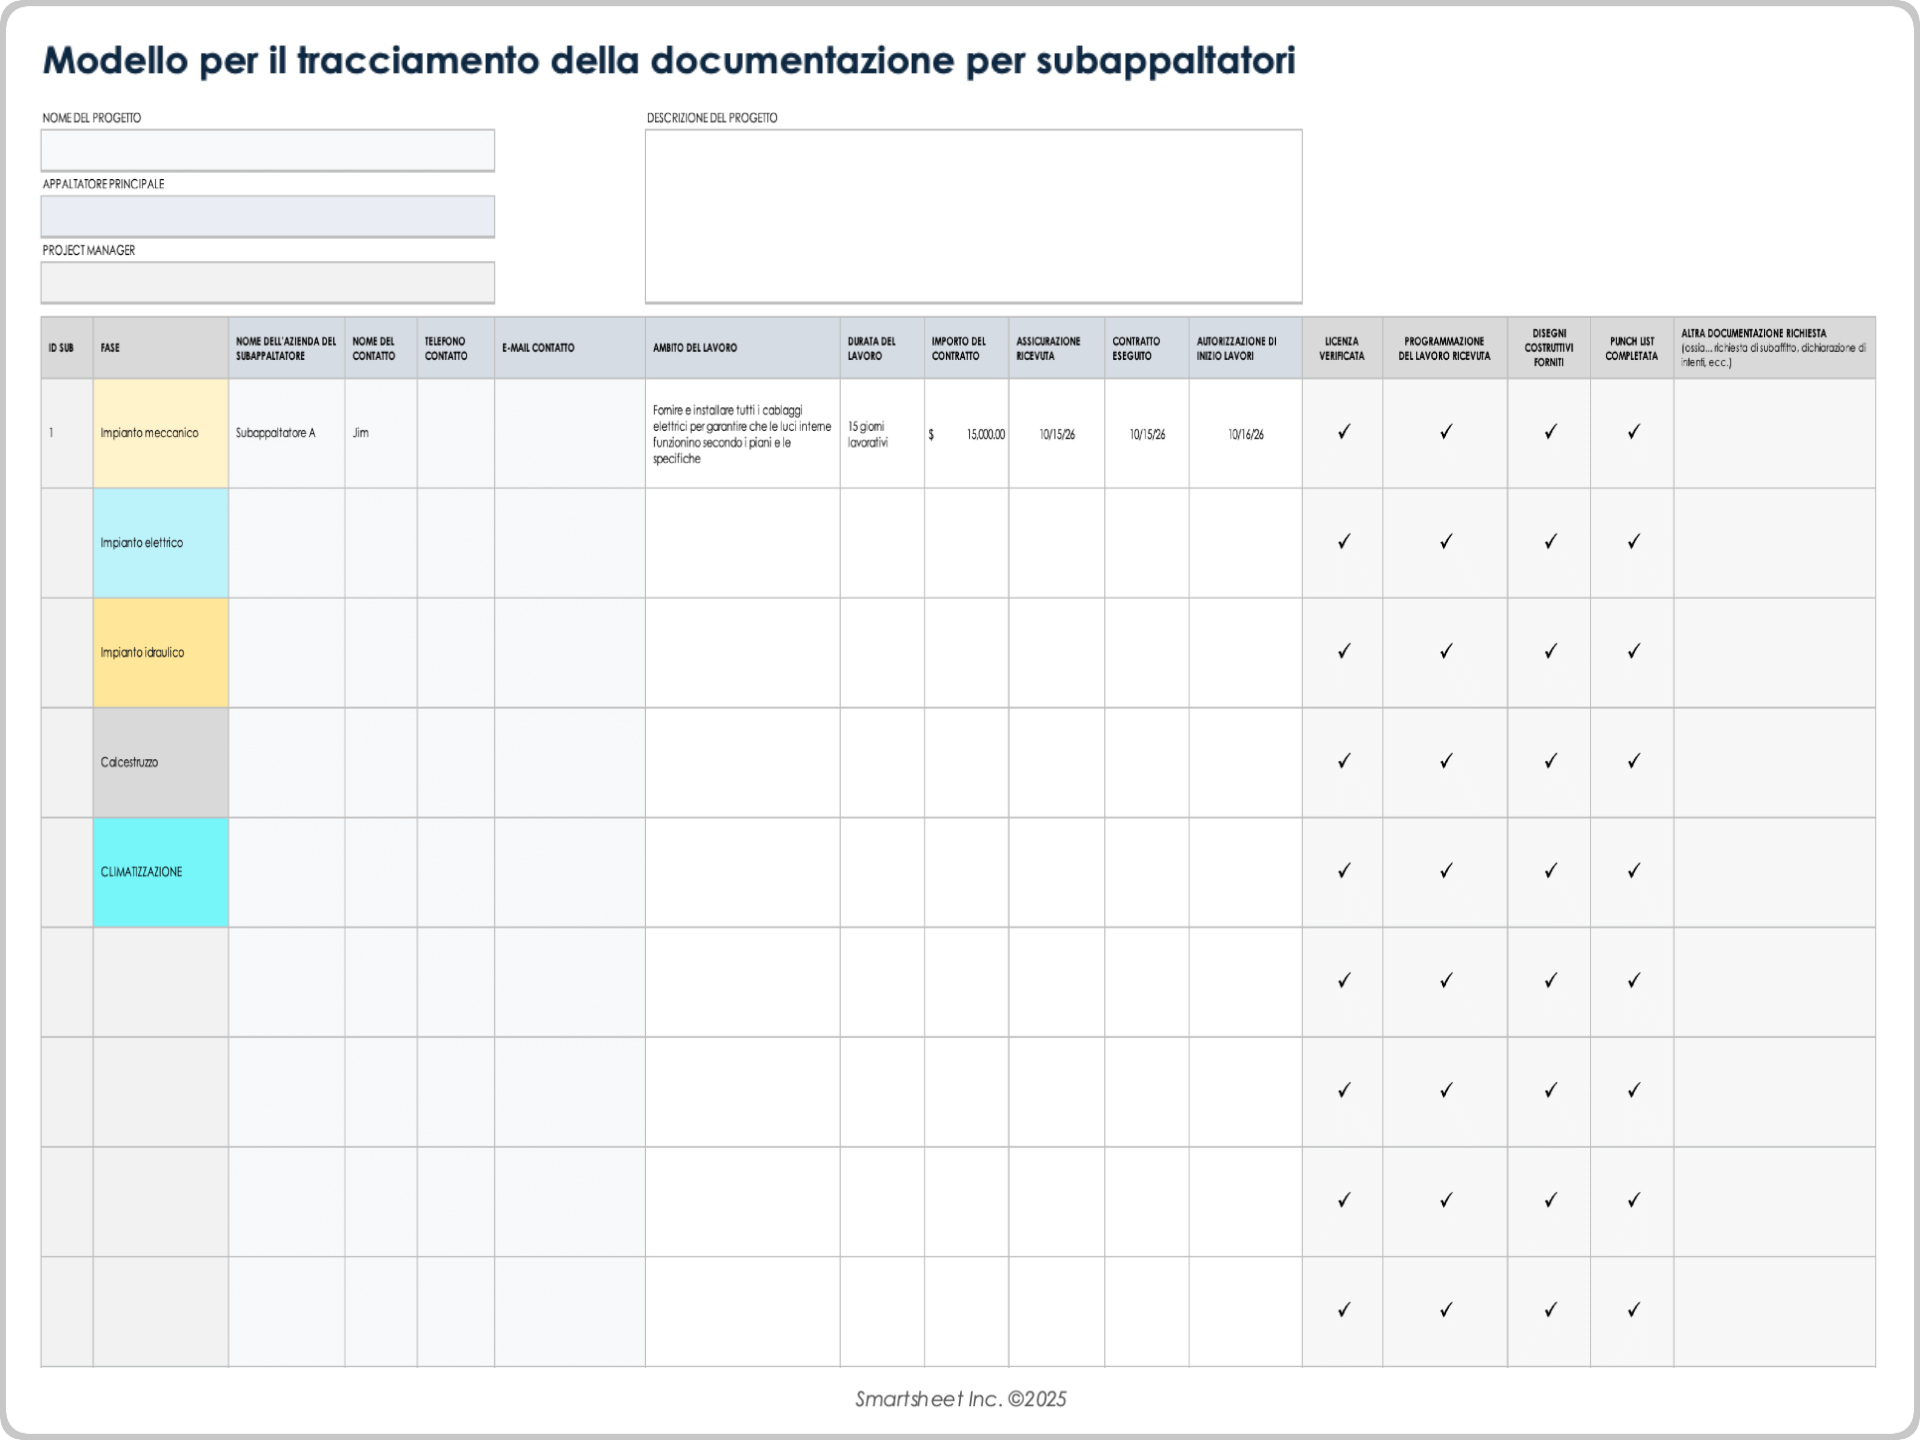Select the contact name Jim cell

[x=381, y=433]
